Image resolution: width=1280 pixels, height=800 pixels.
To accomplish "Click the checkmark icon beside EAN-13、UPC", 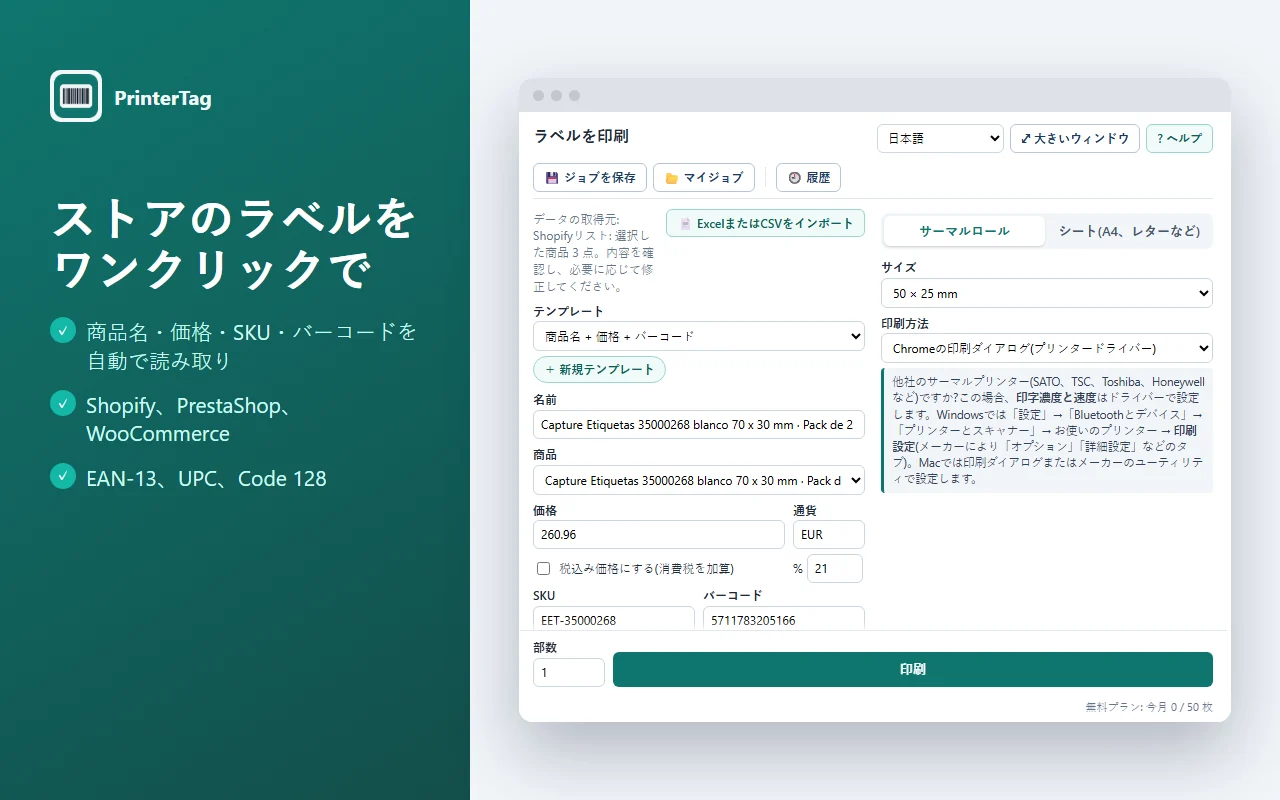I will (x=63, y=476).
